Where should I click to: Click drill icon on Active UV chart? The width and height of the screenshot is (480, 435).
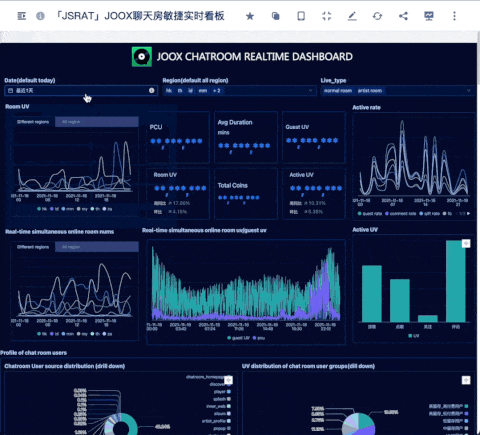[466, 244]
